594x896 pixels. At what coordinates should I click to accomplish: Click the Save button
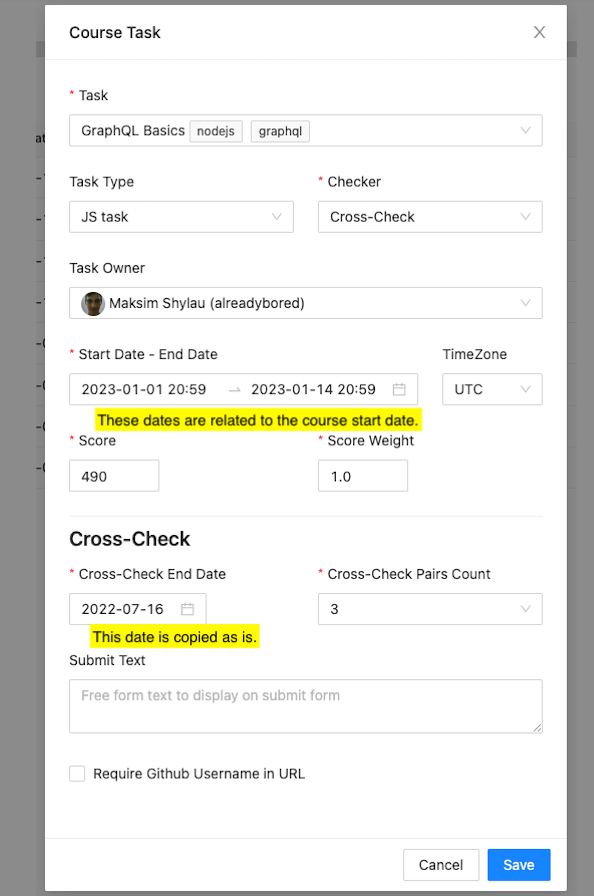[518, 864]
